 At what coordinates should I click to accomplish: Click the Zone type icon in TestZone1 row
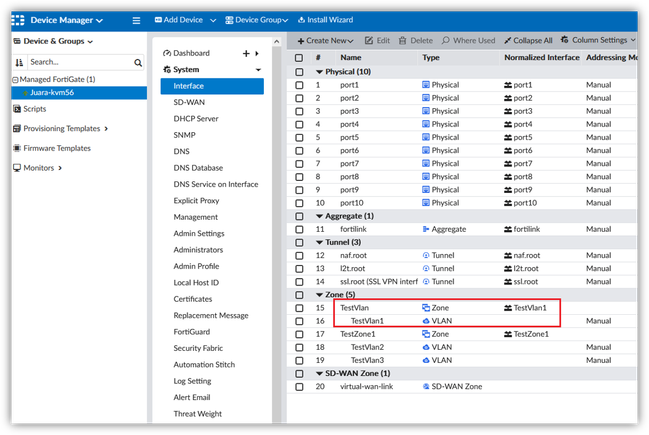click(425, 334)
